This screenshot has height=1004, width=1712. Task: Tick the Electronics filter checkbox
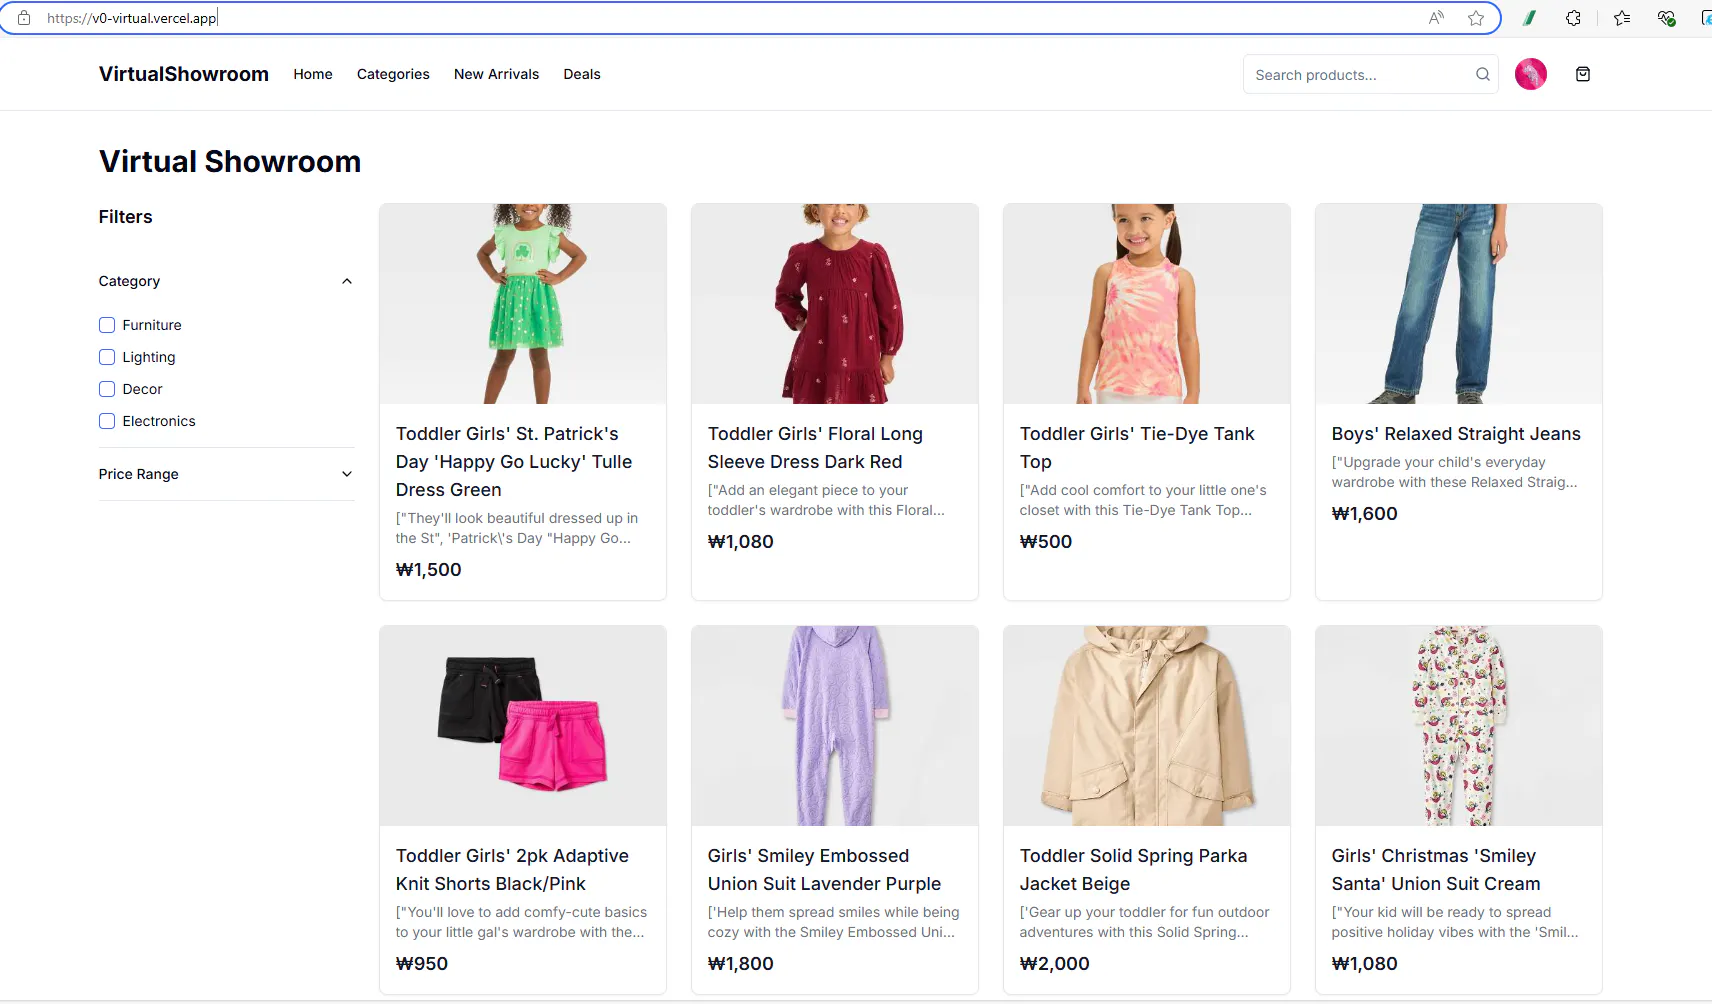click(x=107, y=421)
